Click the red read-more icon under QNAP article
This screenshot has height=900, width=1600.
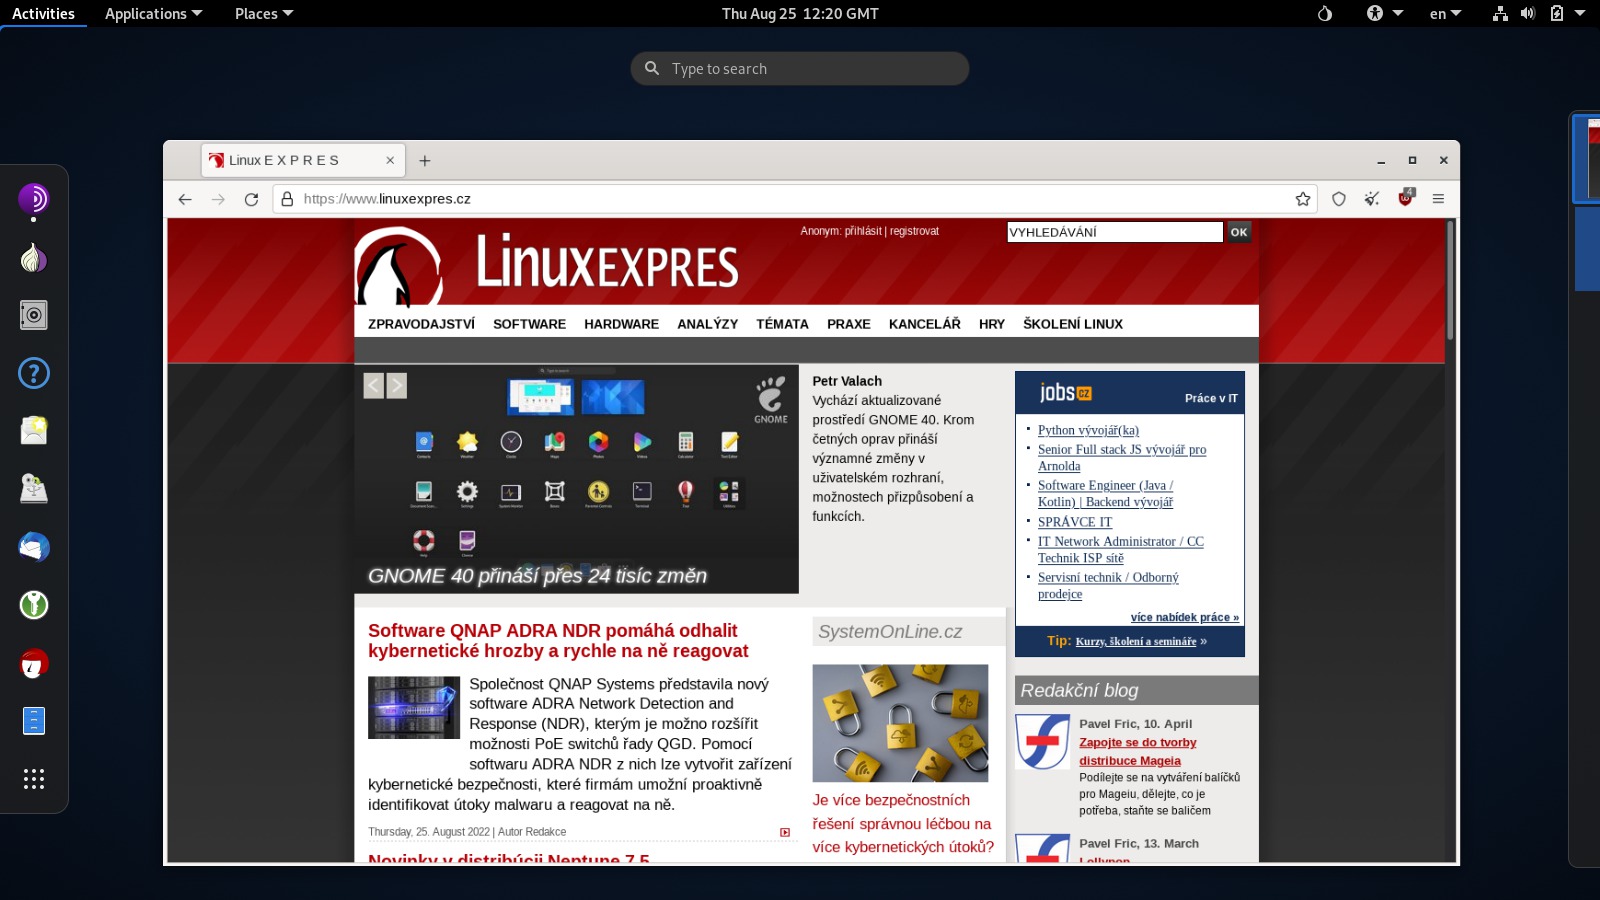785,832
